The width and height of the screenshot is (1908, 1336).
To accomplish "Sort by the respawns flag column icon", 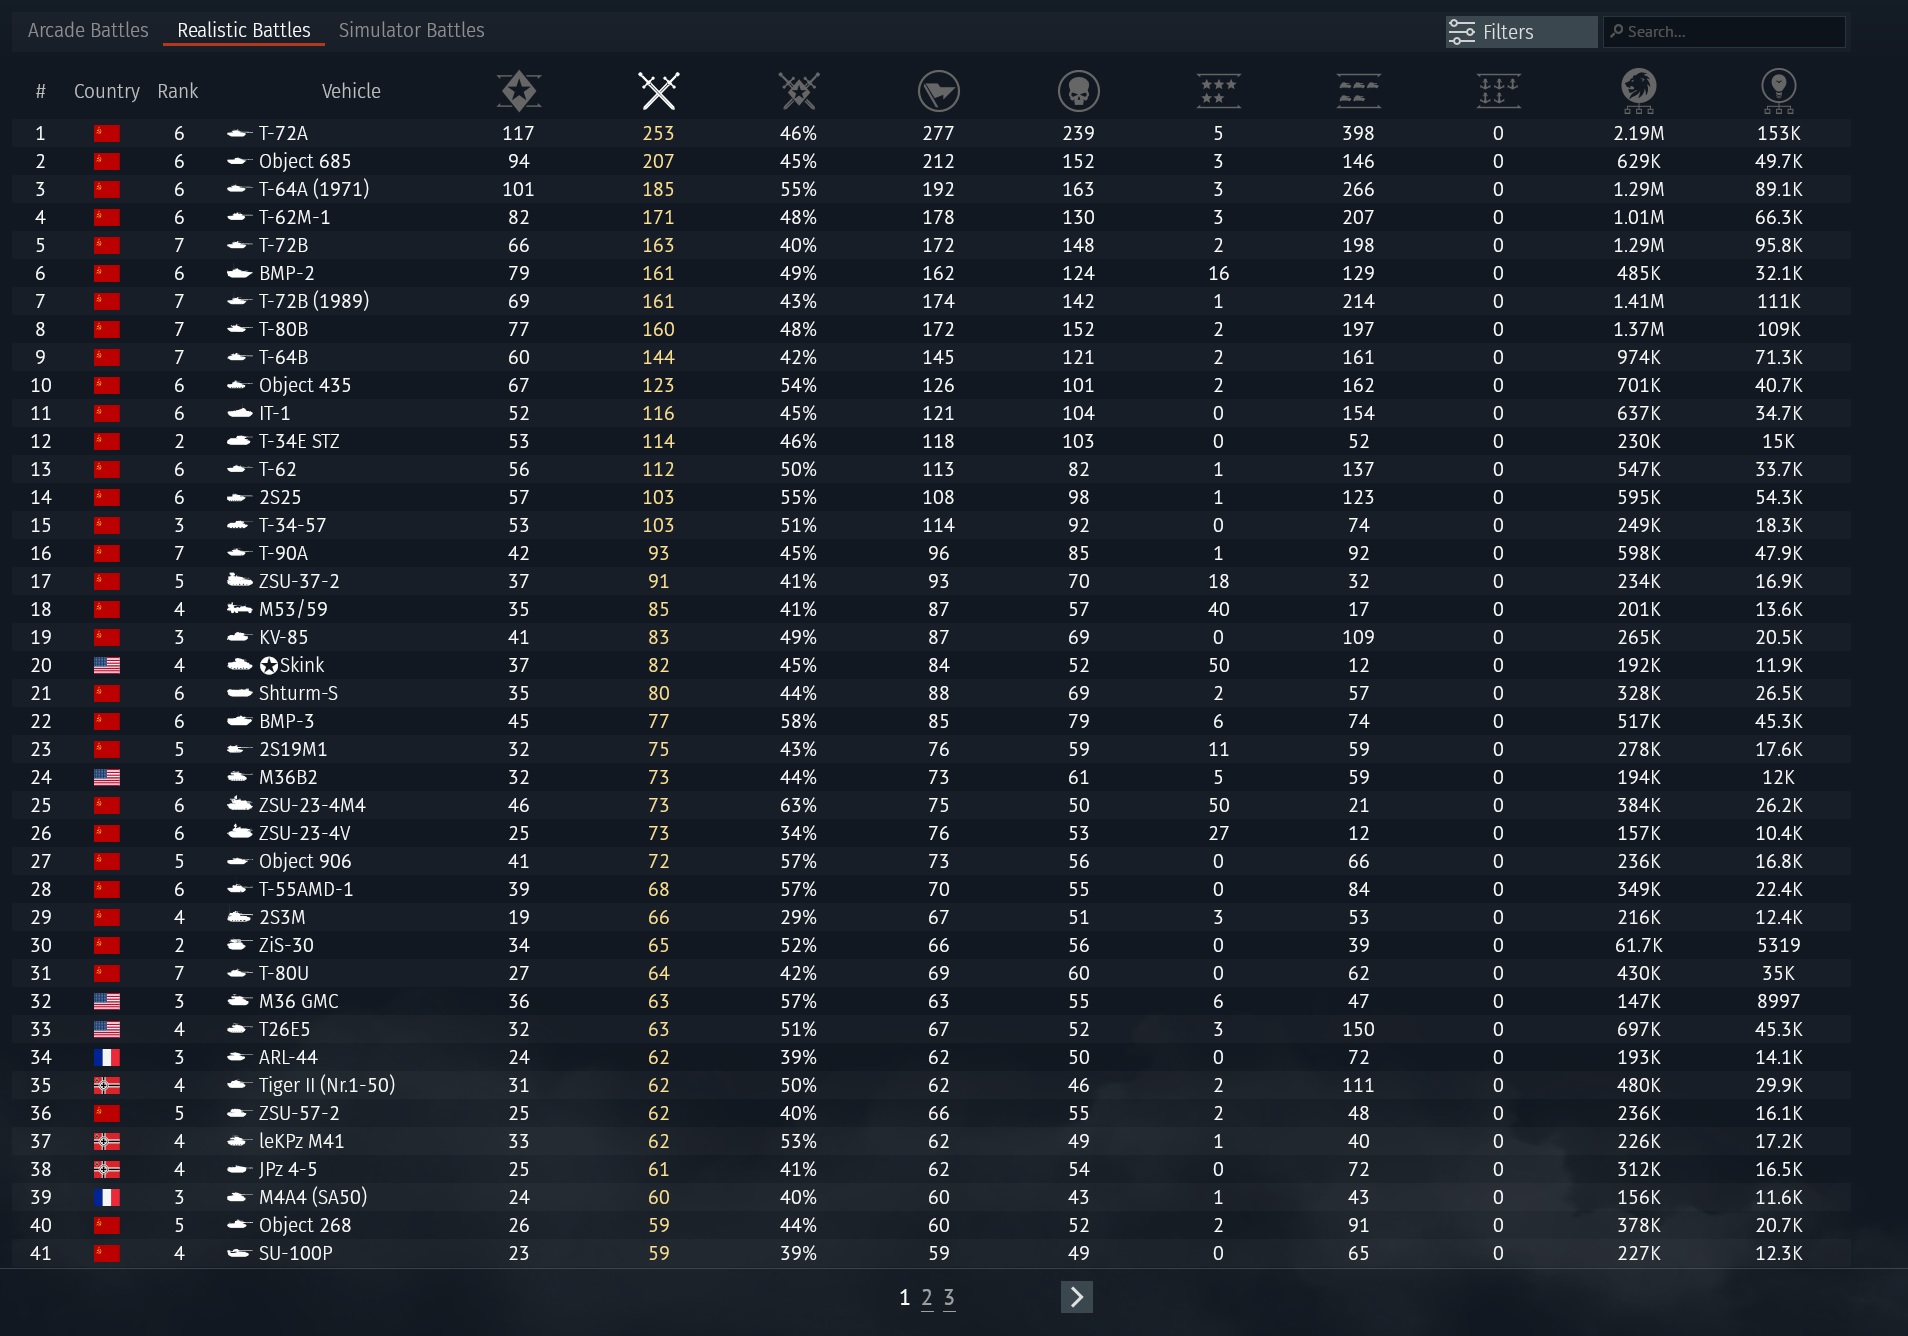I will (x=938, y=91).
